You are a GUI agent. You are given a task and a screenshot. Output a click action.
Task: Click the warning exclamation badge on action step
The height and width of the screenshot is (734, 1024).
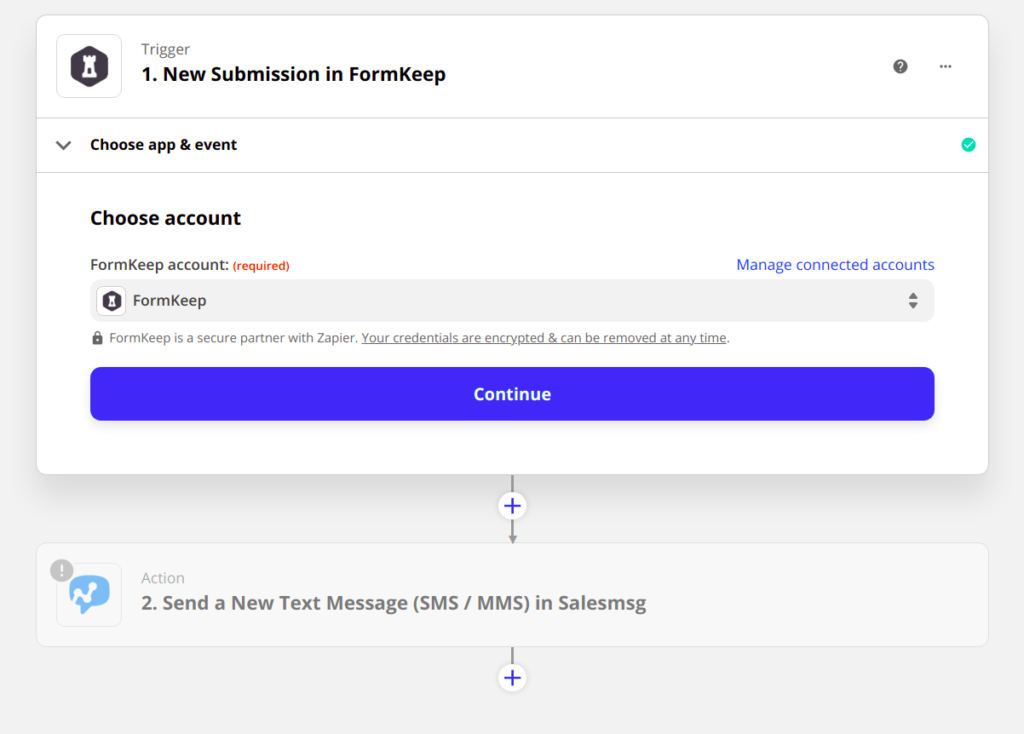click(x=62, y=570)
